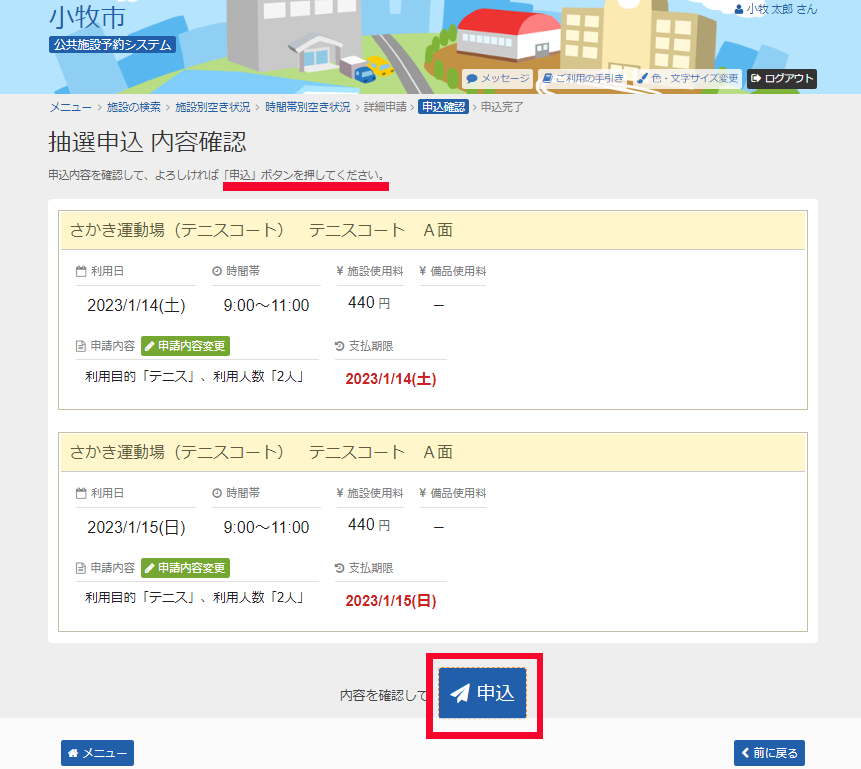Click pencil 申請内容変更 for the 2023/1/15 booking
This screenshot has height=769, width=861.
pos(149,568)
